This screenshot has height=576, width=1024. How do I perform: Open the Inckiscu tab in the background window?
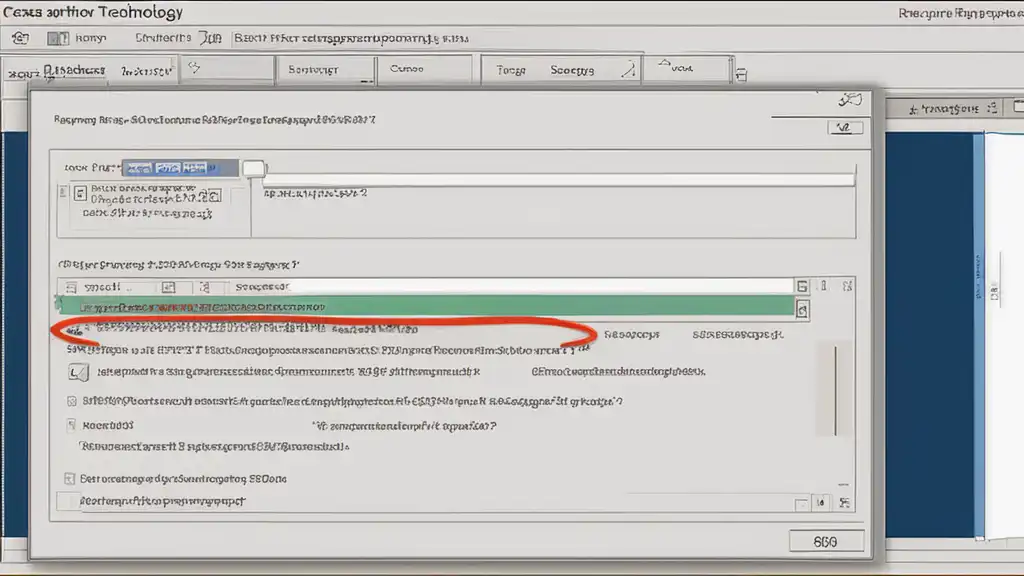(x=146, y=71)
